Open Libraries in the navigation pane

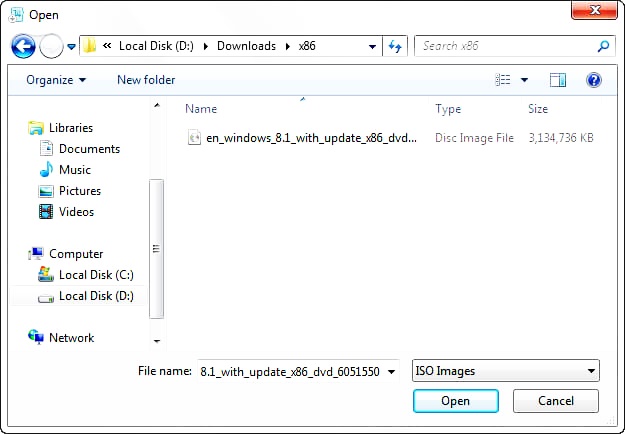[x=71, y=128]
